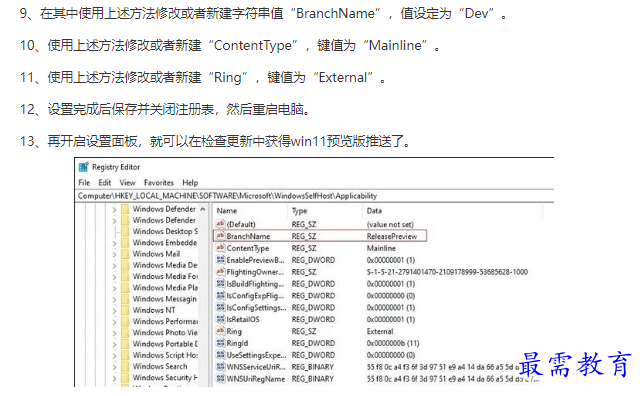This screenshot has width=640, height=396.
Task: Select the ContentType value name
Action: tap(248, 248)
